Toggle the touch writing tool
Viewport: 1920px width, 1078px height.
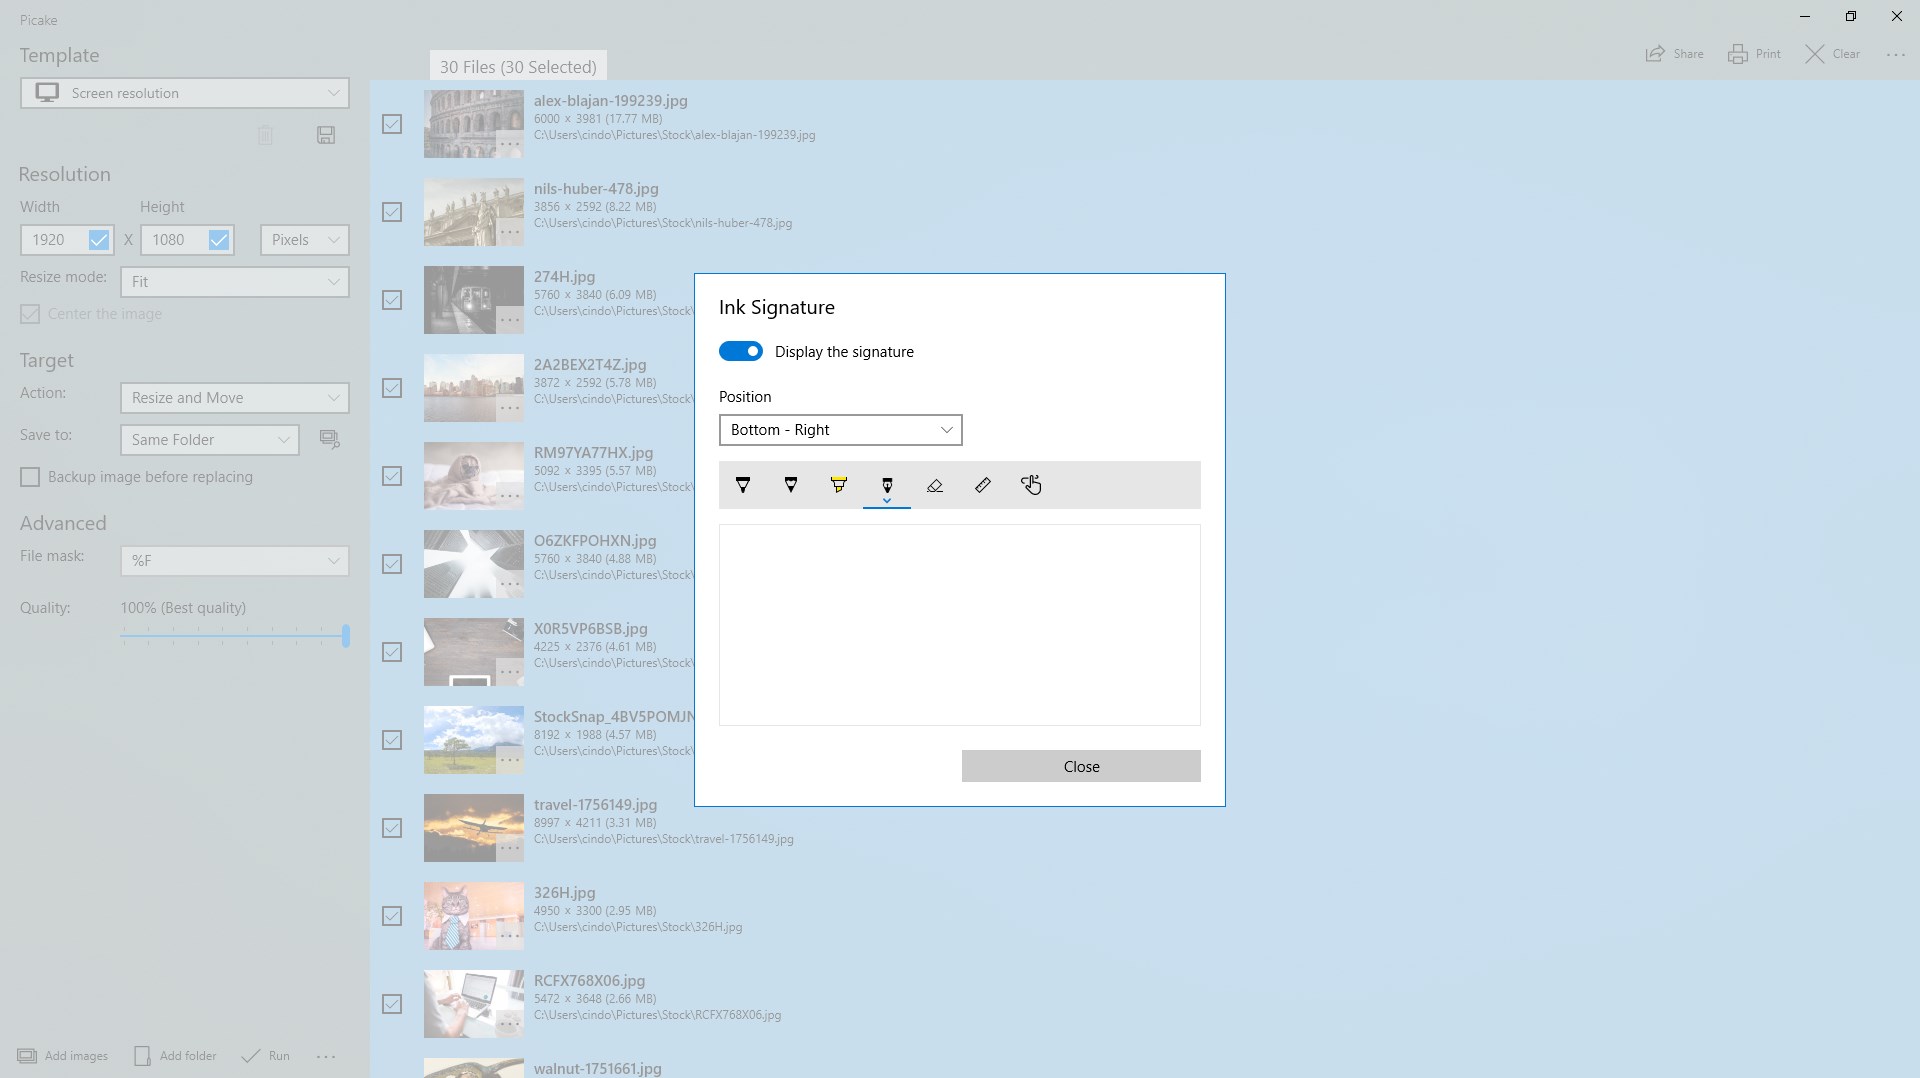point(1031,485)
